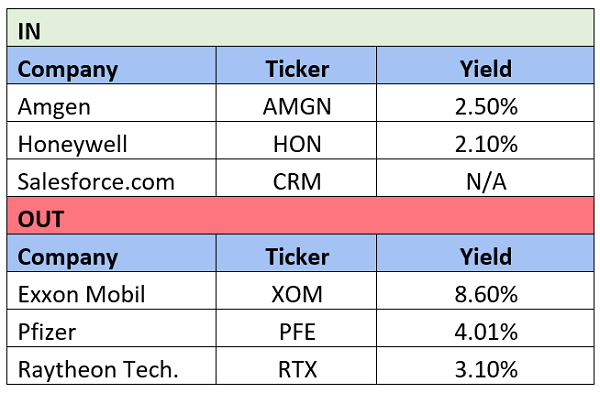600x393 pixels.
Task: Select the Amgen company cell
Action: (111, 103)
